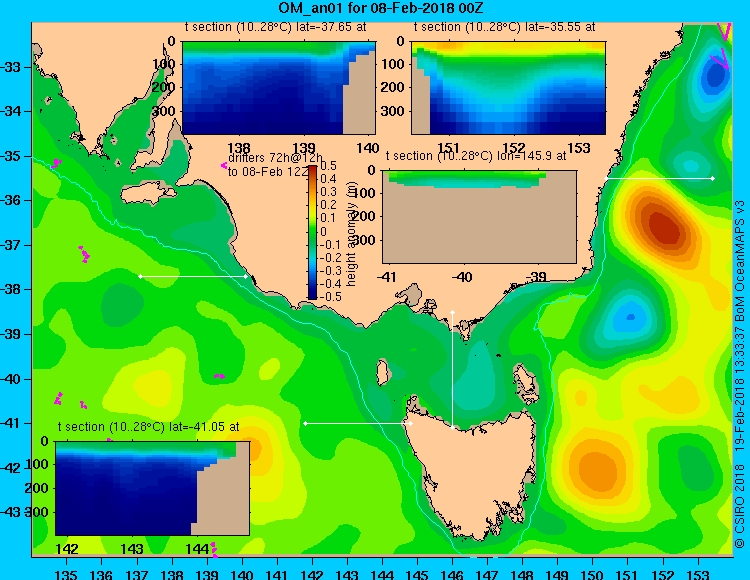This screenshot has height=580, width=750.
Task: Click the "drifters 72h@12h" label
Action: (x=275, y=158)
